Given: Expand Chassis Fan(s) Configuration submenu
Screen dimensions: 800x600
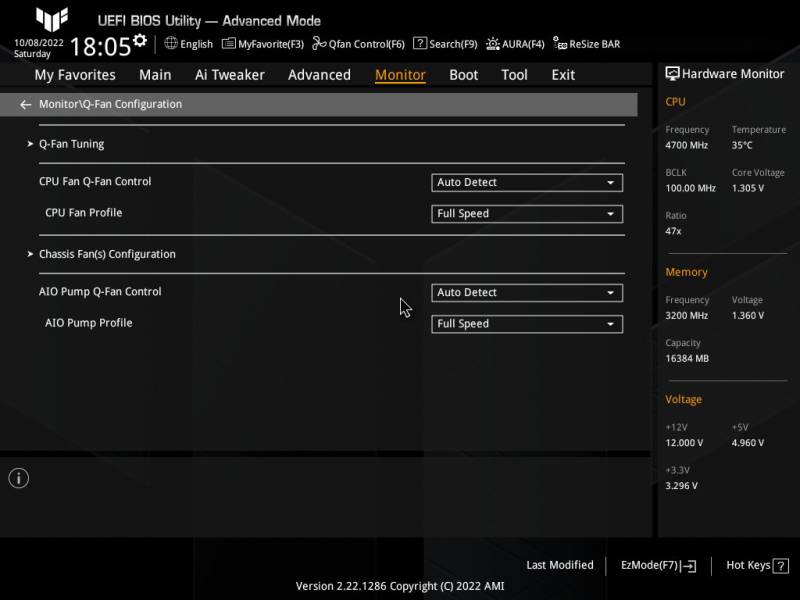Looking at the screenshot, I should point(107,254).
